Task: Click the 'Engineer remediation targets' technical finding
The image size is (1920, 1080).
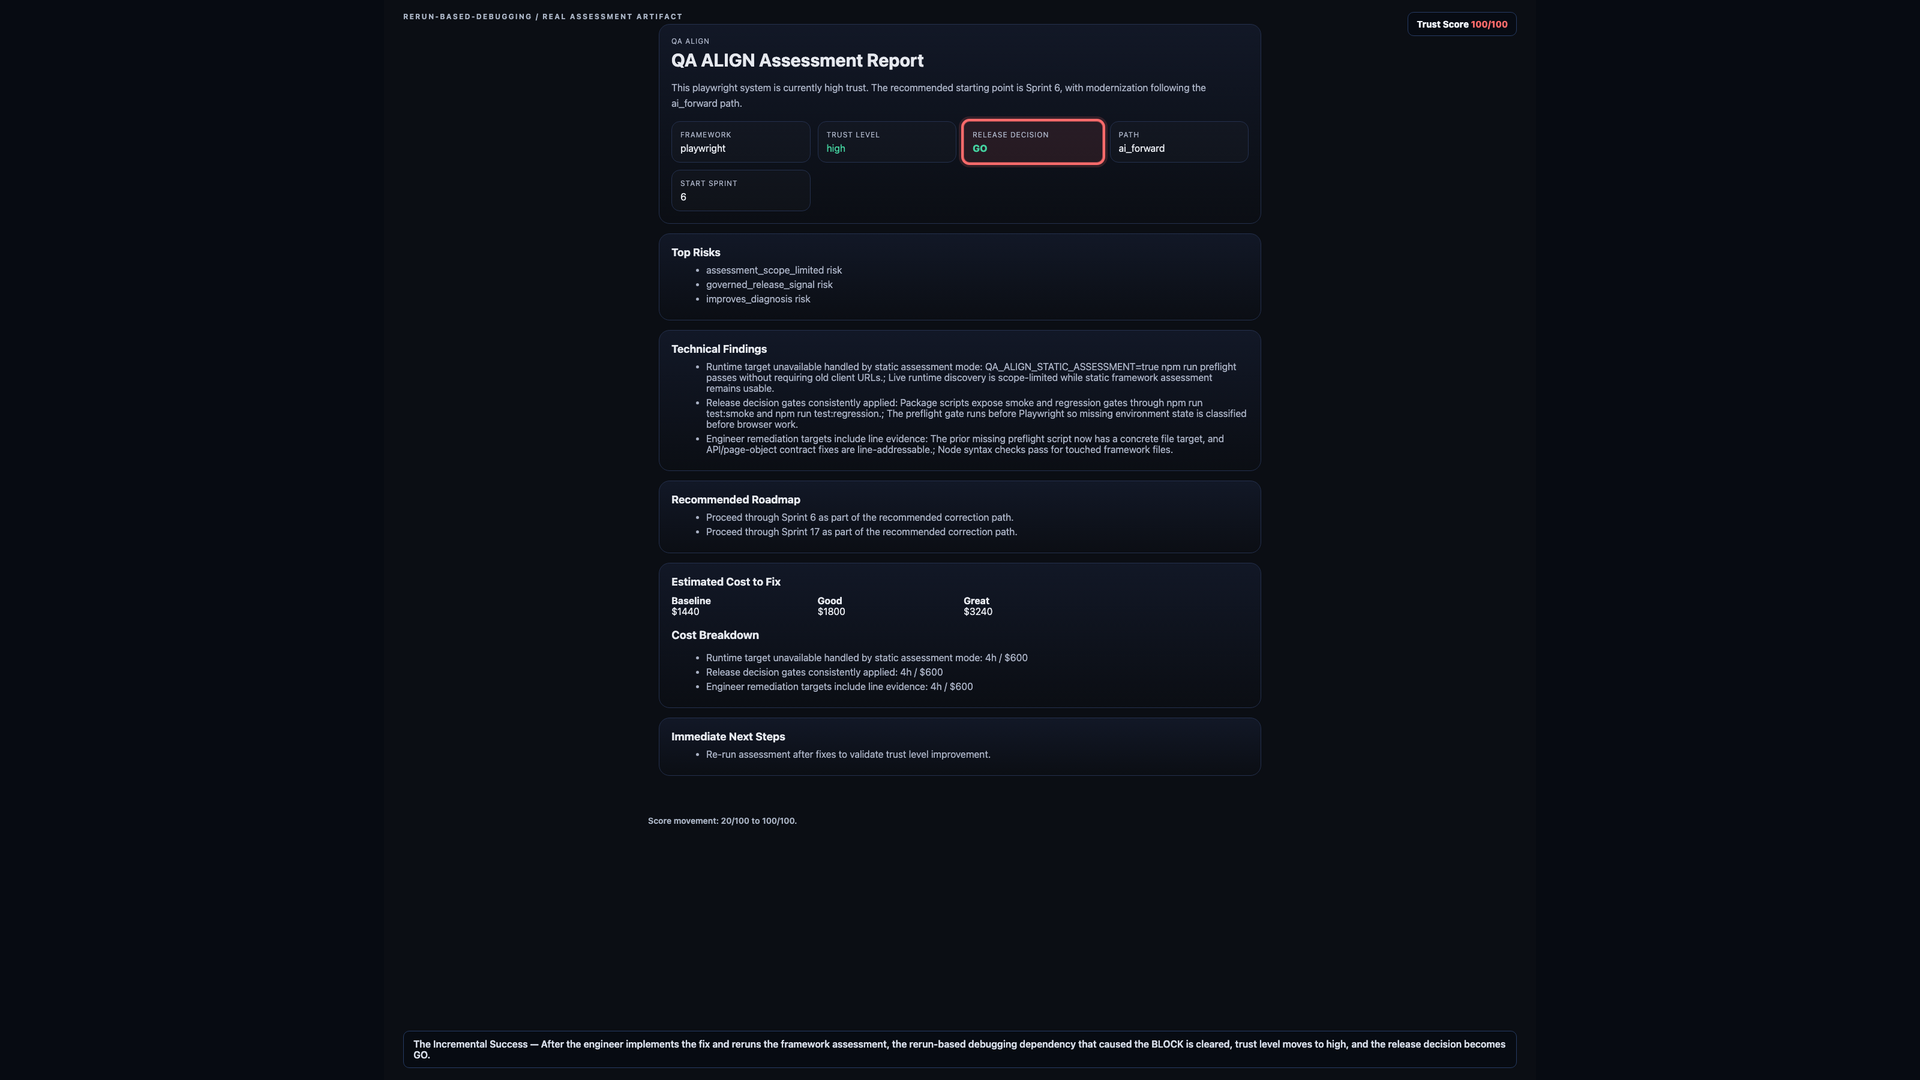Action: coord(965,444)
